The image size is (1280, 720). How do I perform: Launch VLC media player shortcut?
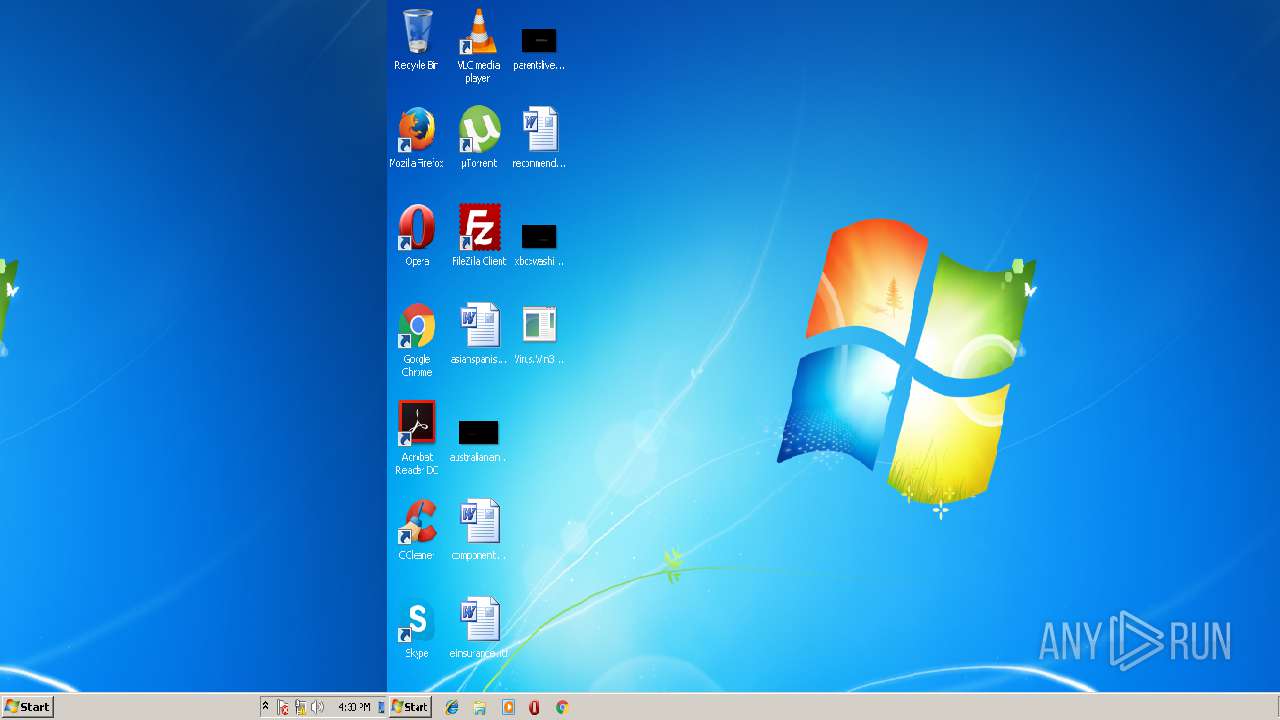point(478,31)
